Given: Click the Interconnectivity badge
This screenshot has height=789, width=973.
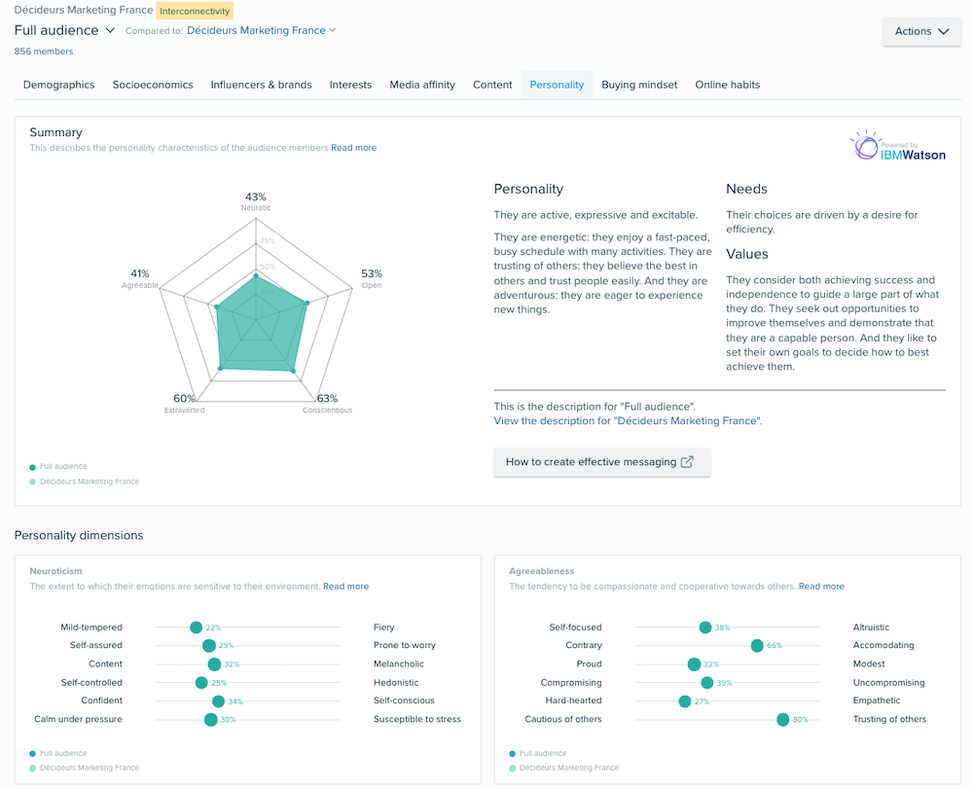Looking at the screenshot, I should [x=195, y=11].
